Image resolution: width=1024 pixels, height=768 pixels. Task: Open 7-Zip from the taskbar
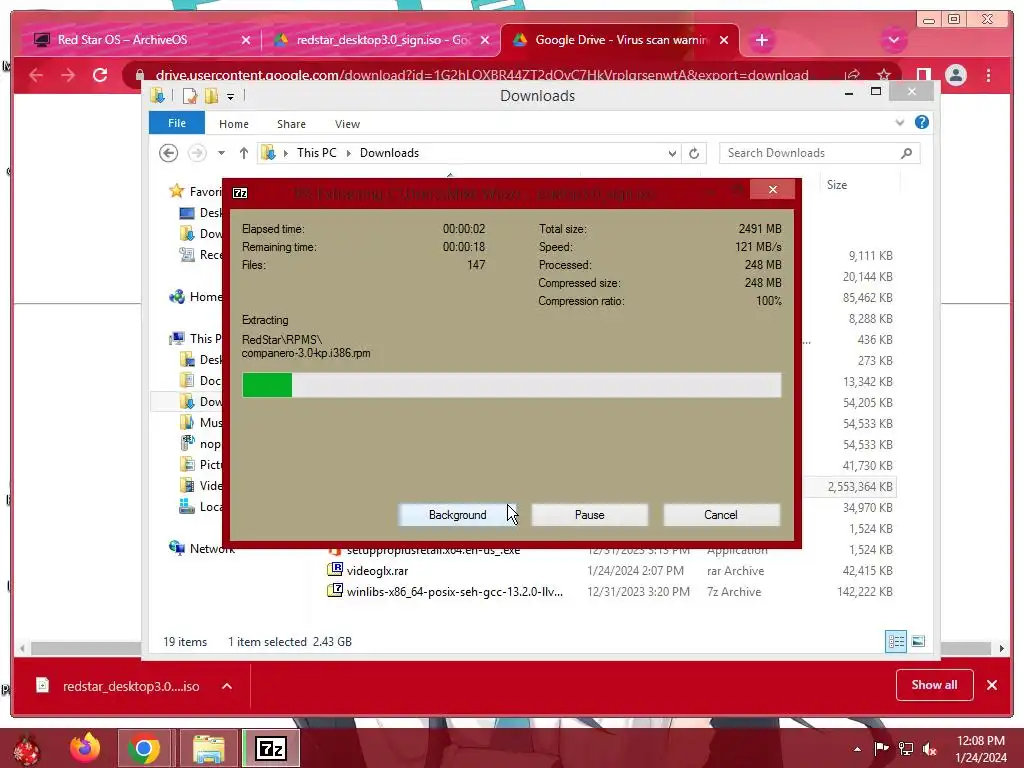[271, 748]
